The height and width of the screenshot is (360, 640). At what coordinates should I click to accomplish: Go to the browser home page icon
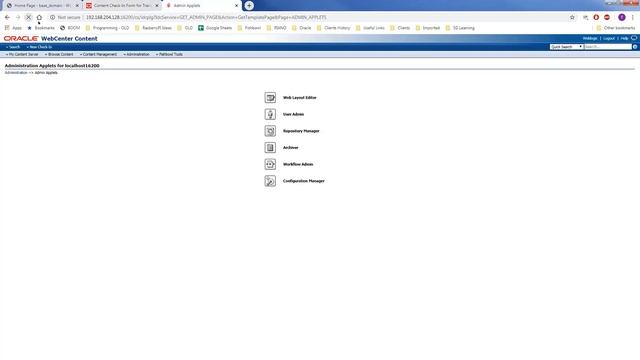39,17
